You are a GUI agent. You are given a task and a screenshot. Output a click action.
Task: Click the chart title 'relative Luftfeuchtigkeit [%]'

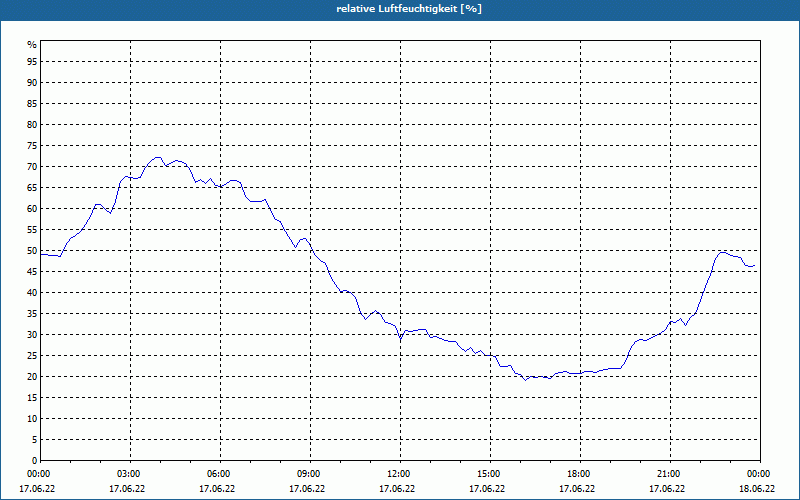pos(409,9)
